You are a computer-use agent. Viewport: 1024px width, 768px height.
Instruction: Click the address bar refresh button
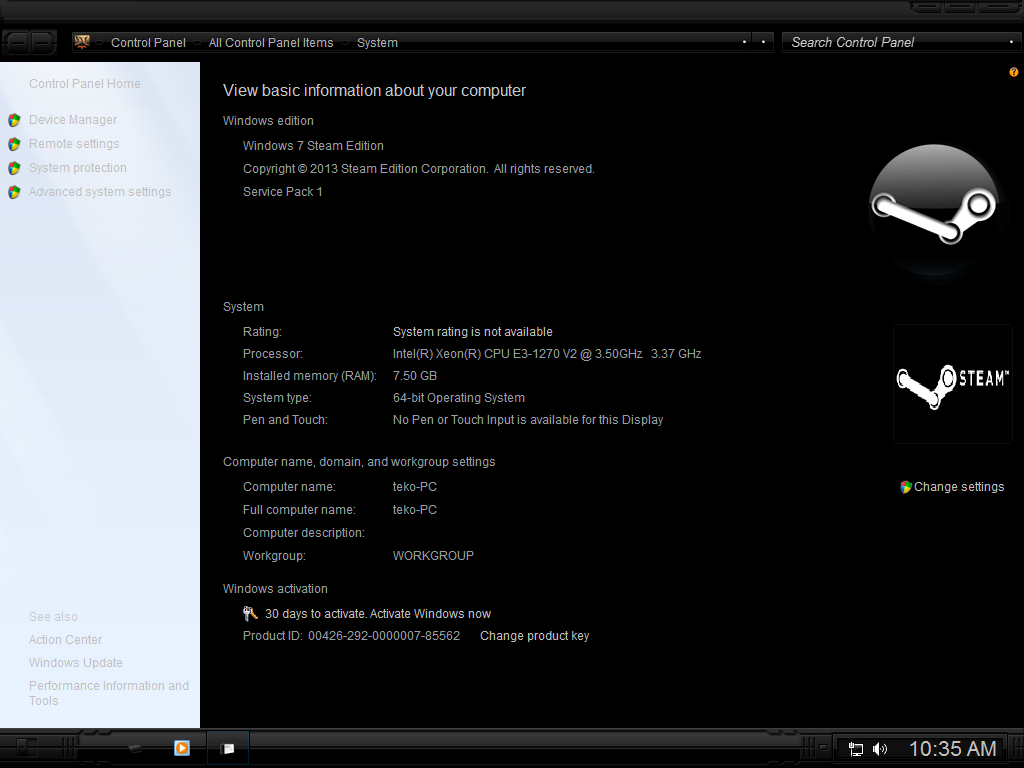763,42
